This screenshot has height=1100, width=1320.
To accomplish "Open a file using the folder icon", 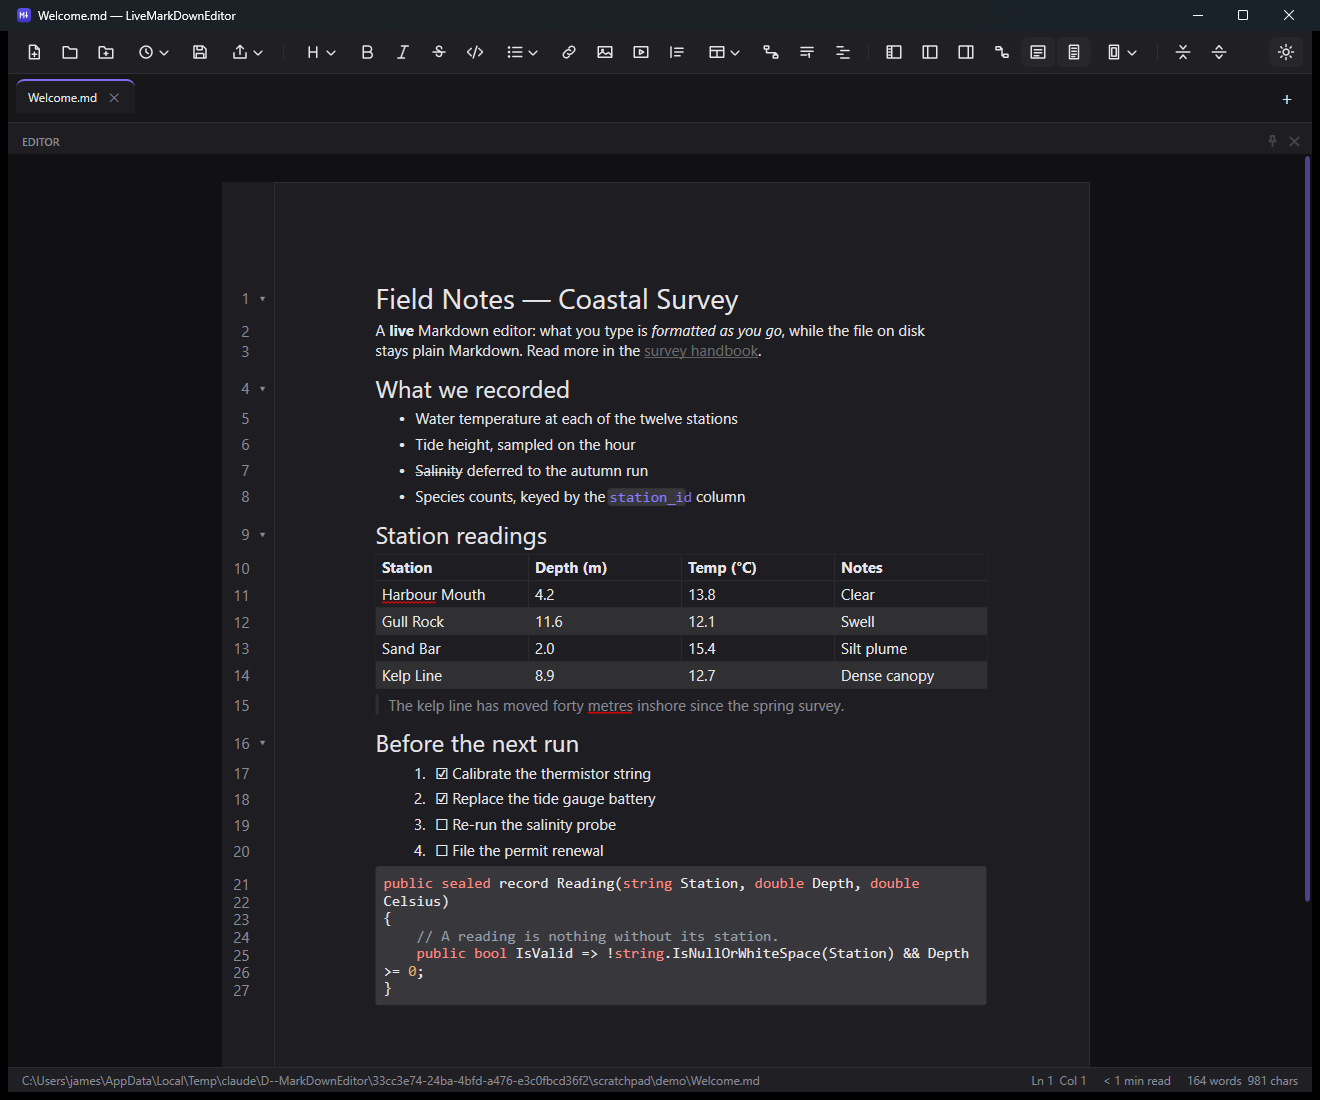I will pos(70,52).
